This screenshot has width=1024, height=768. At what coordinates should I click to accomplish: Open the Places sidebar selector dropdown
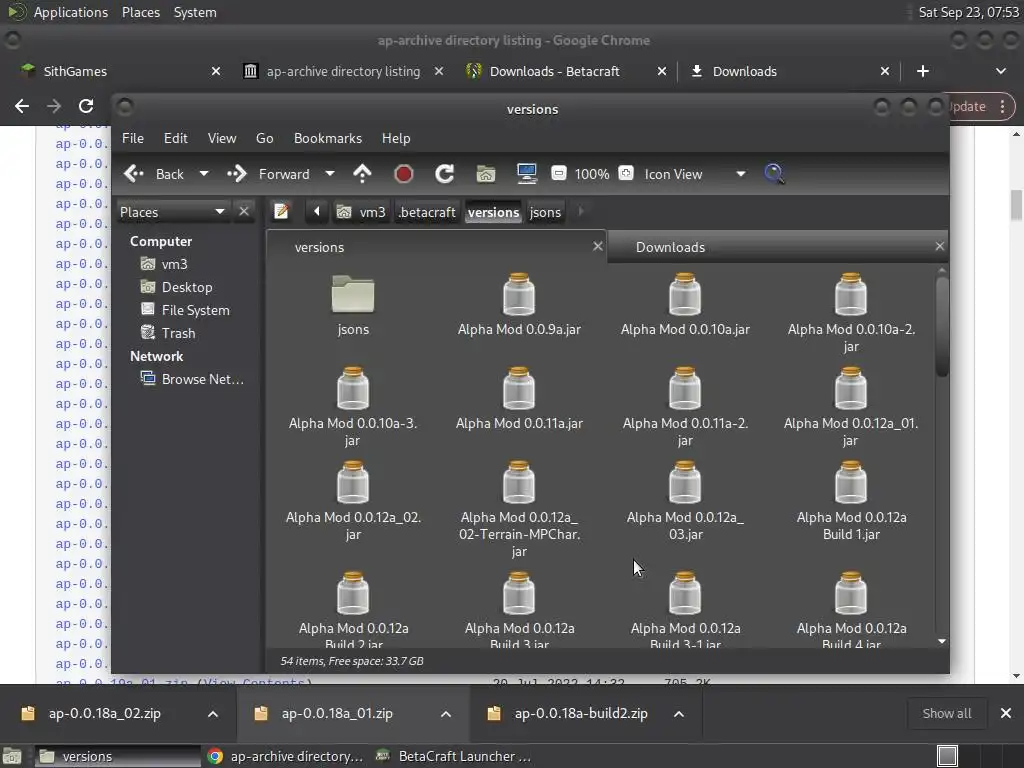[172, 212]
